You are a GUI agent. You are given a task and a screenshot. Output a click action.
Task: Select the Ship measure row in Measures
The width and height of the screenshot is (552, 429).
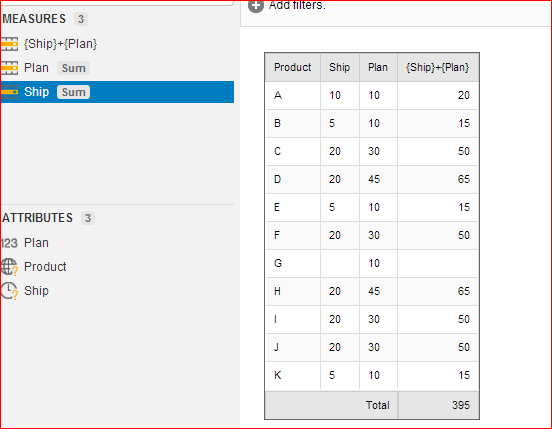pos(117,92)
